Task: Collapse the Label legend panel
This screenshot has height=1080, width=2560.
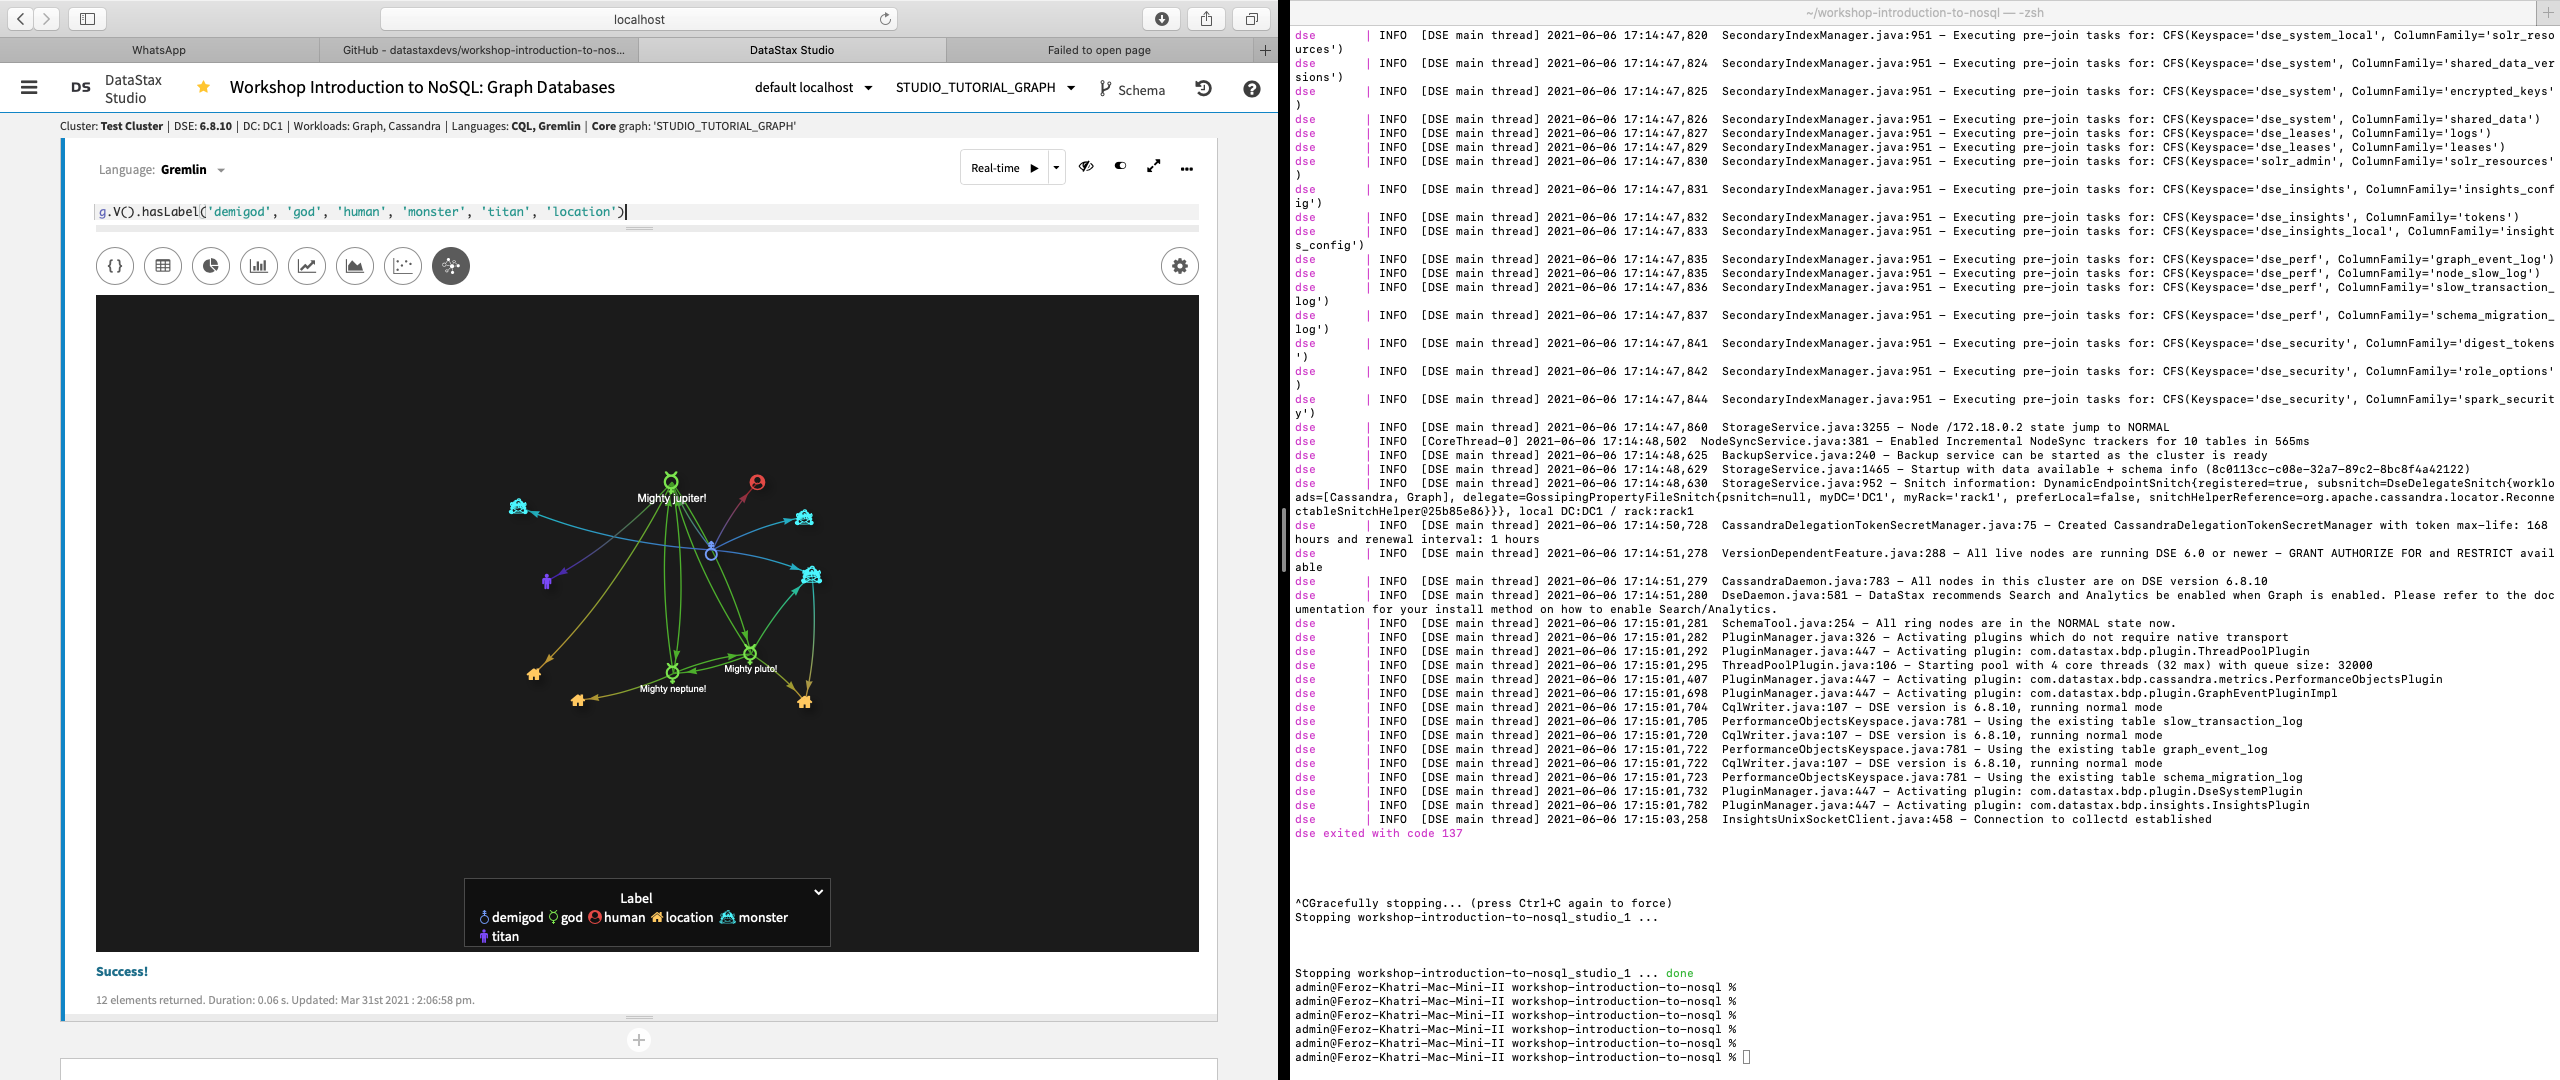Action: [818, 891]
